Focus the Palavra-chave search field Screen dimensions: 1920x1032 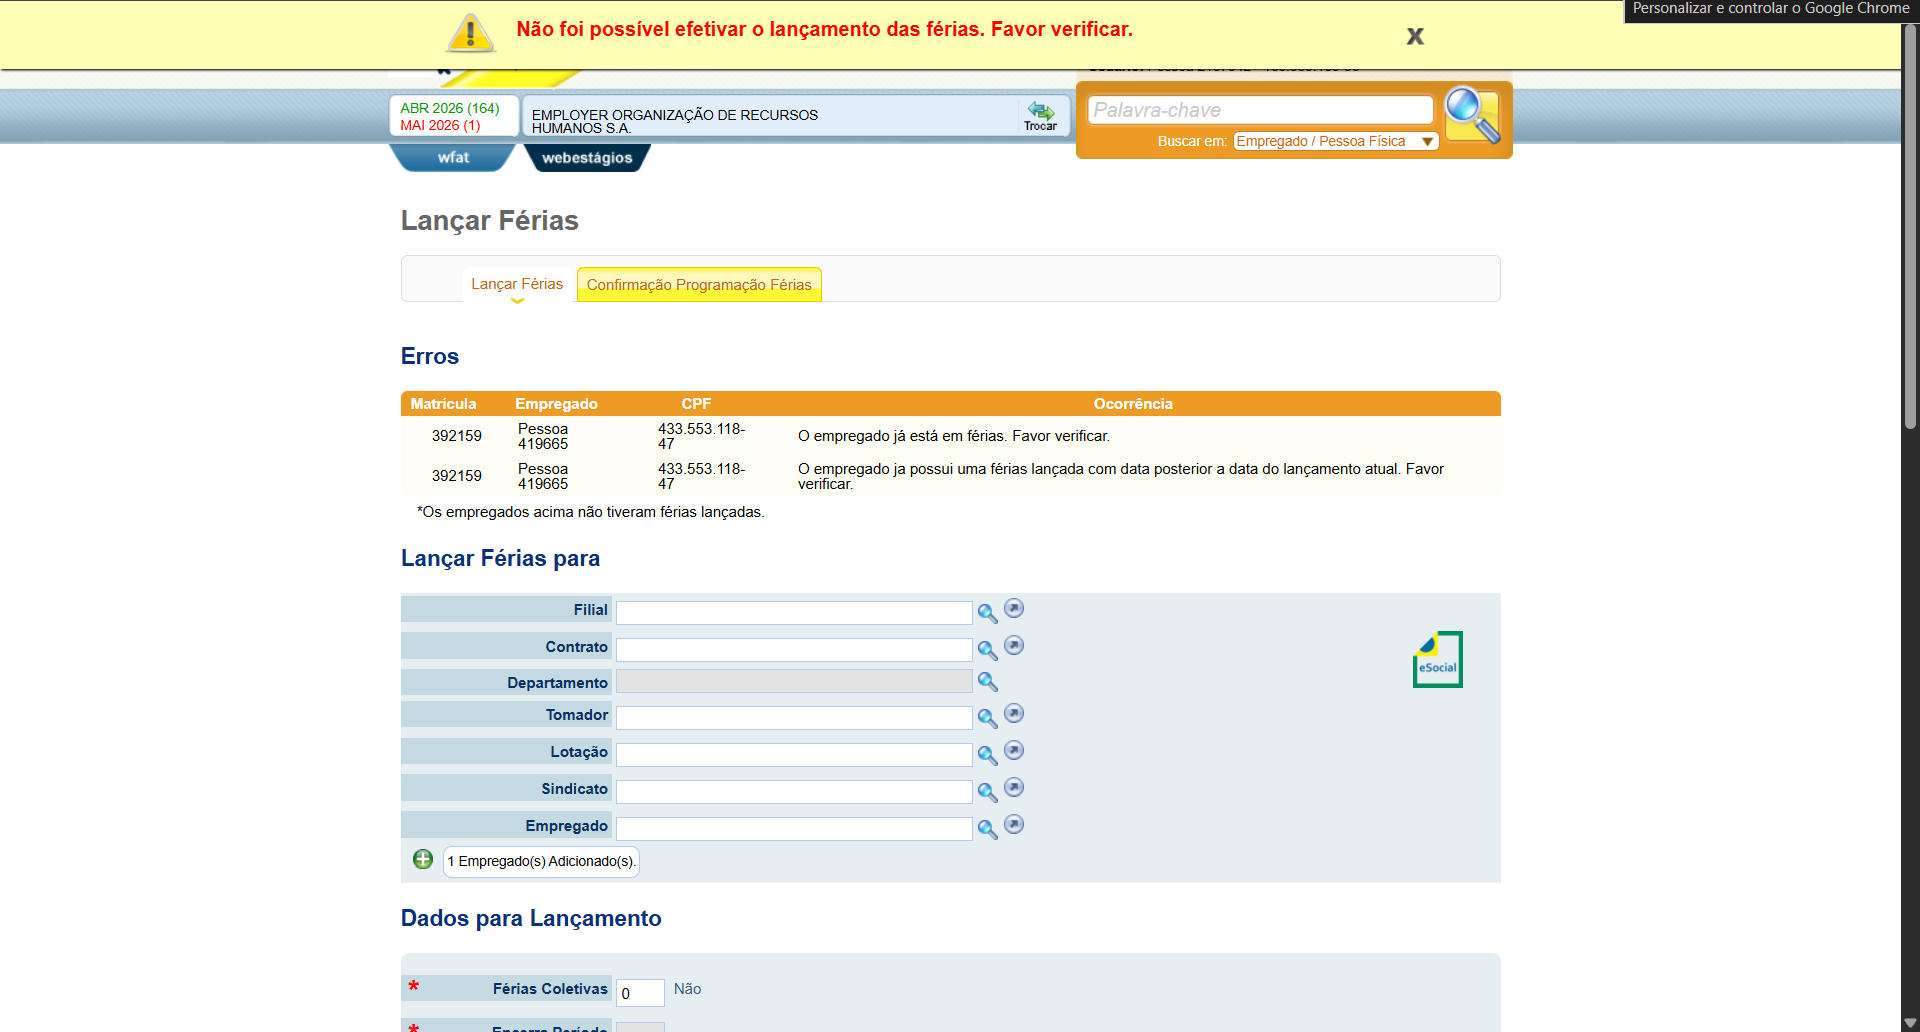[1260, 110]
